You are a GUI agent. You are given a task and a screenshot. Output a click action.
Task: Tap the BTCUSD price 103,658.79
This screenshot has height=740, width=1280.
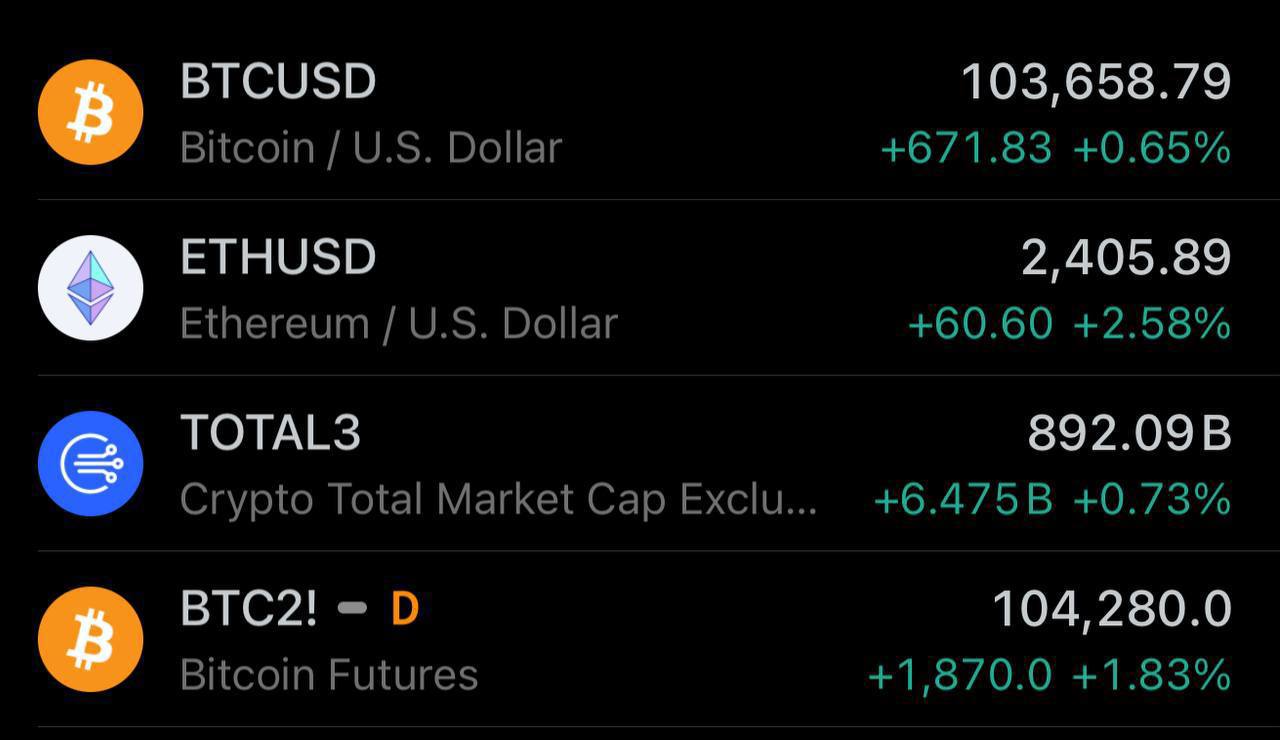[1096, 82]
